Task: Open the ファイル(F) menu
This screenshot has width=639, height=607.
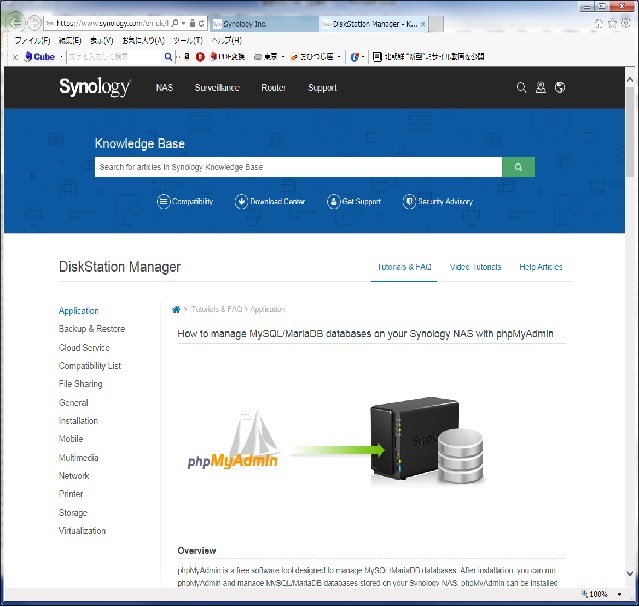Action: point(32,40)
